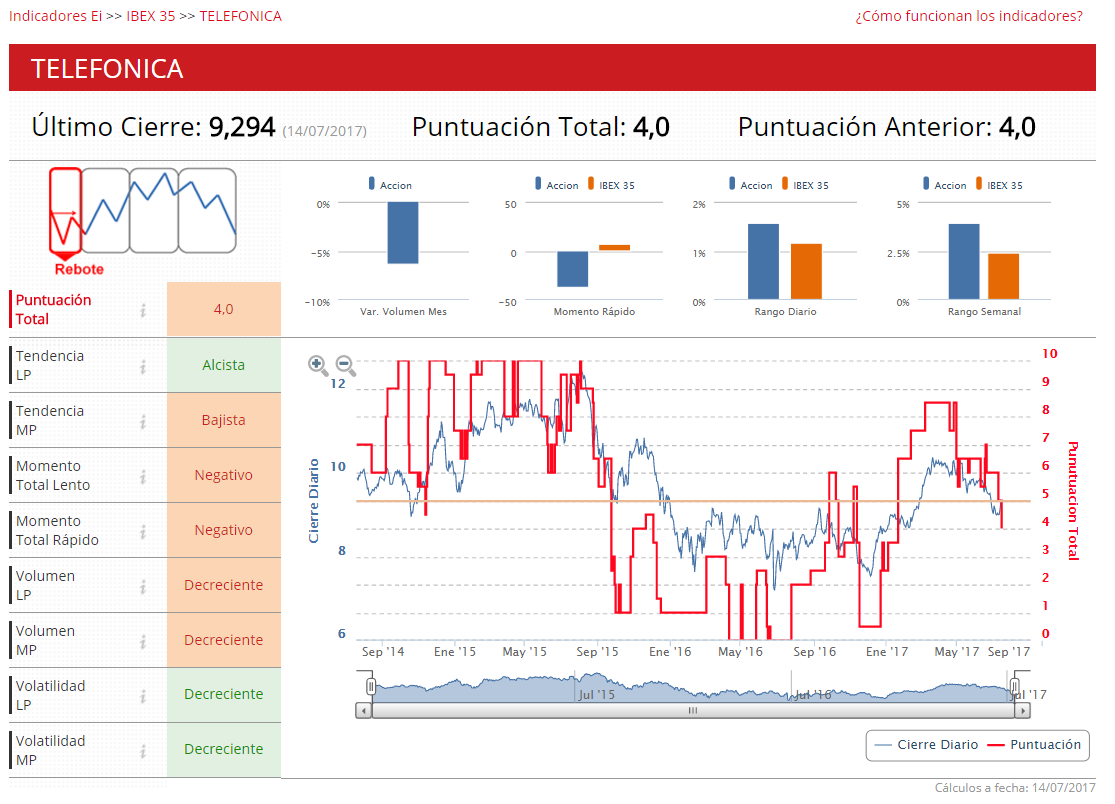Open info icon for Momento Total Rápido
Viewport: 1115px width, 804px height.
click(143, 531)
